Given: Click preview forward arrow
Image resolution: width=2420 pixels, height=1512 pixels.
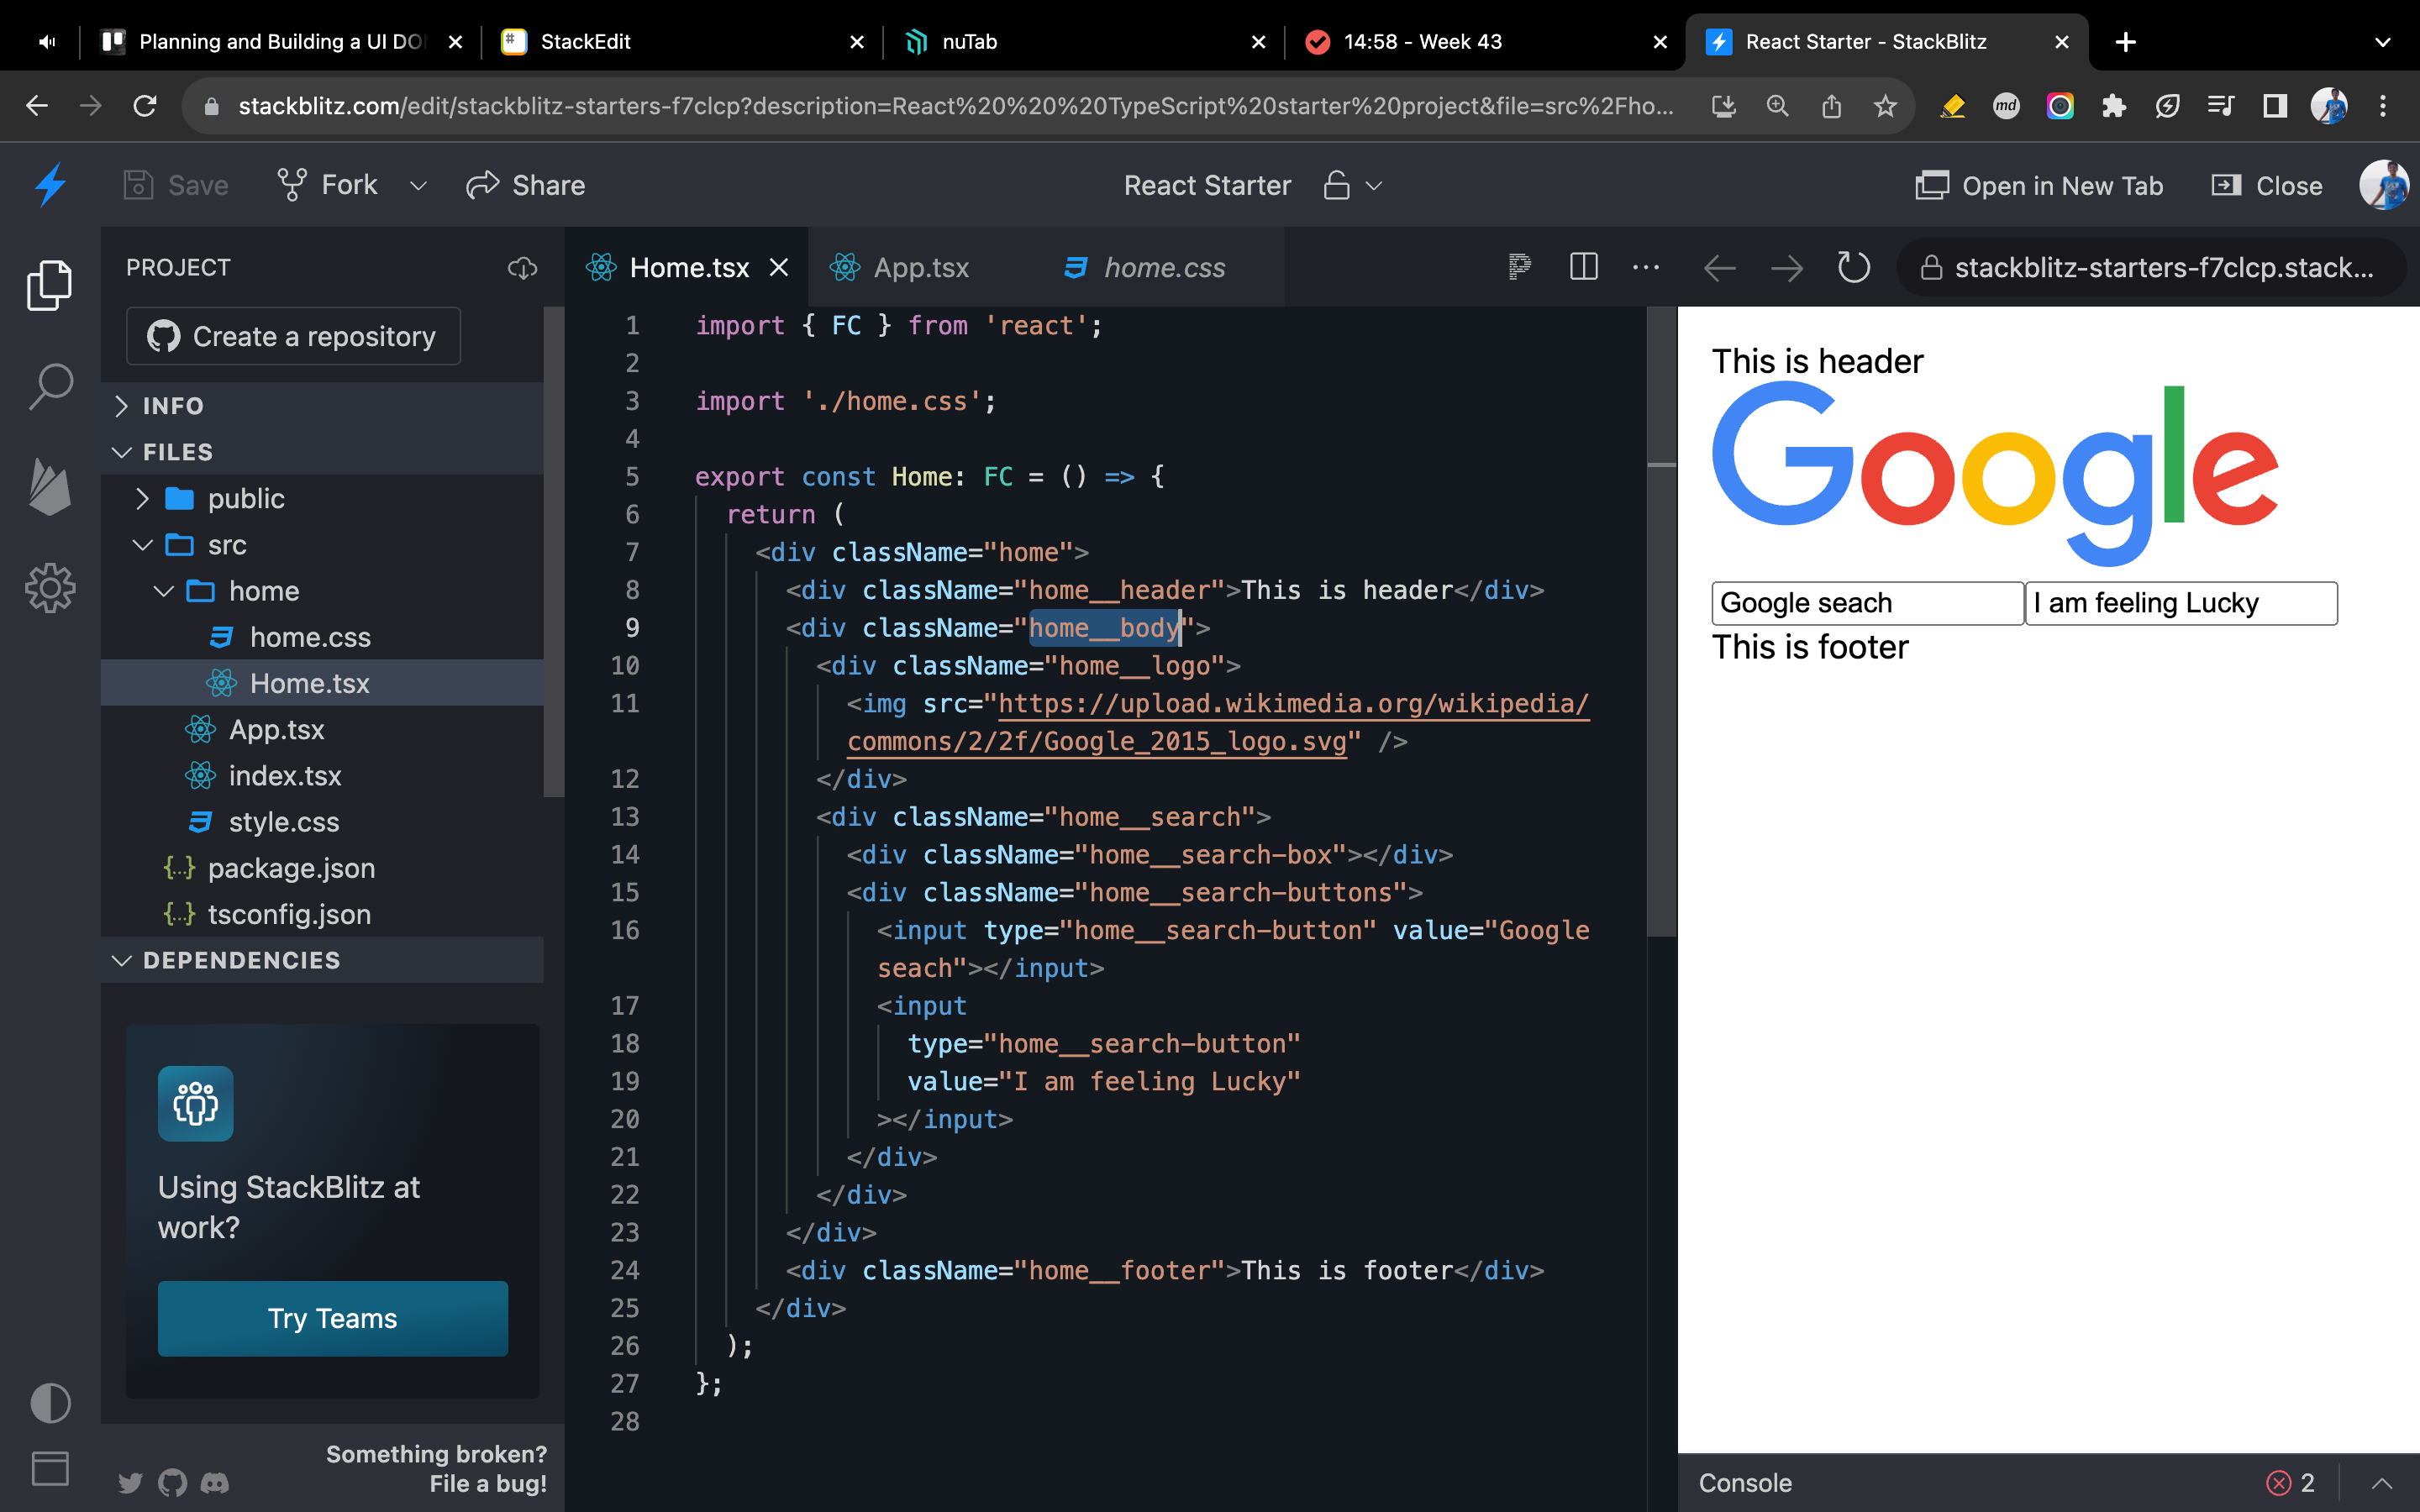Looking at the screenshot, I should (1787, 268).
